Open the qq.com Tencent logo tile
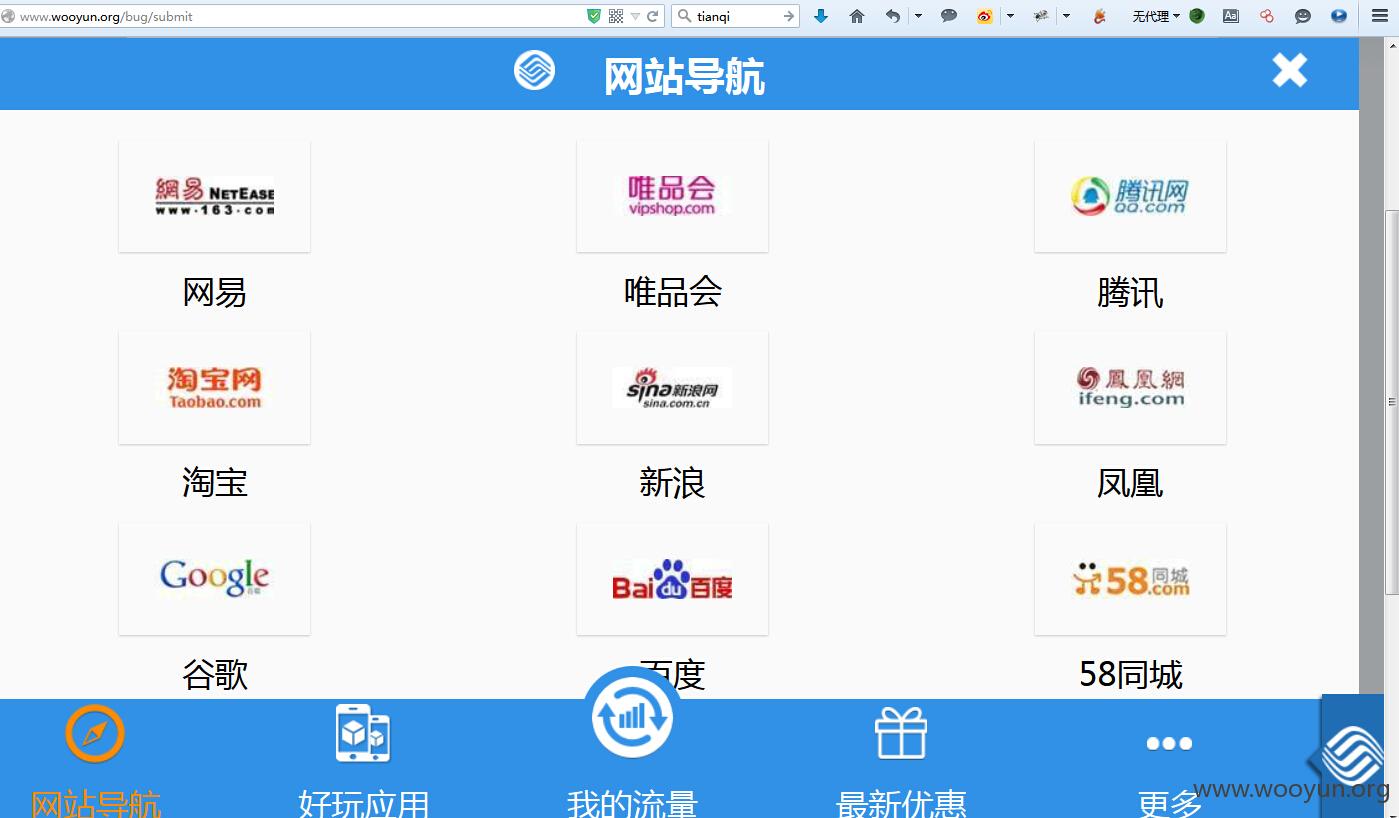Viewport: 1399px width, 818px height. [x=1130, y=196]
